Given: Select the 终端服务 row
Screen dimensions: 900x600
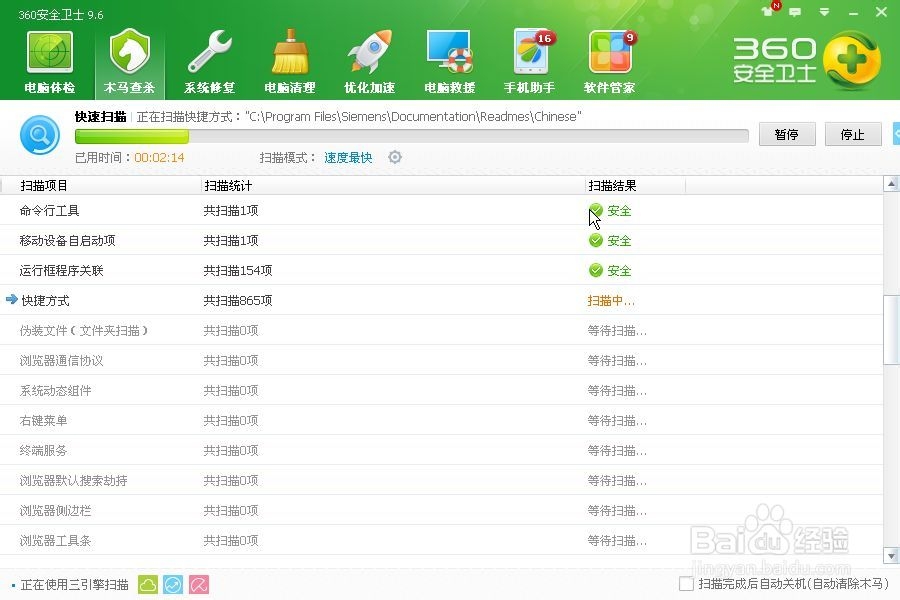Looking at the screenshot, I should click(x=441, y=450).
